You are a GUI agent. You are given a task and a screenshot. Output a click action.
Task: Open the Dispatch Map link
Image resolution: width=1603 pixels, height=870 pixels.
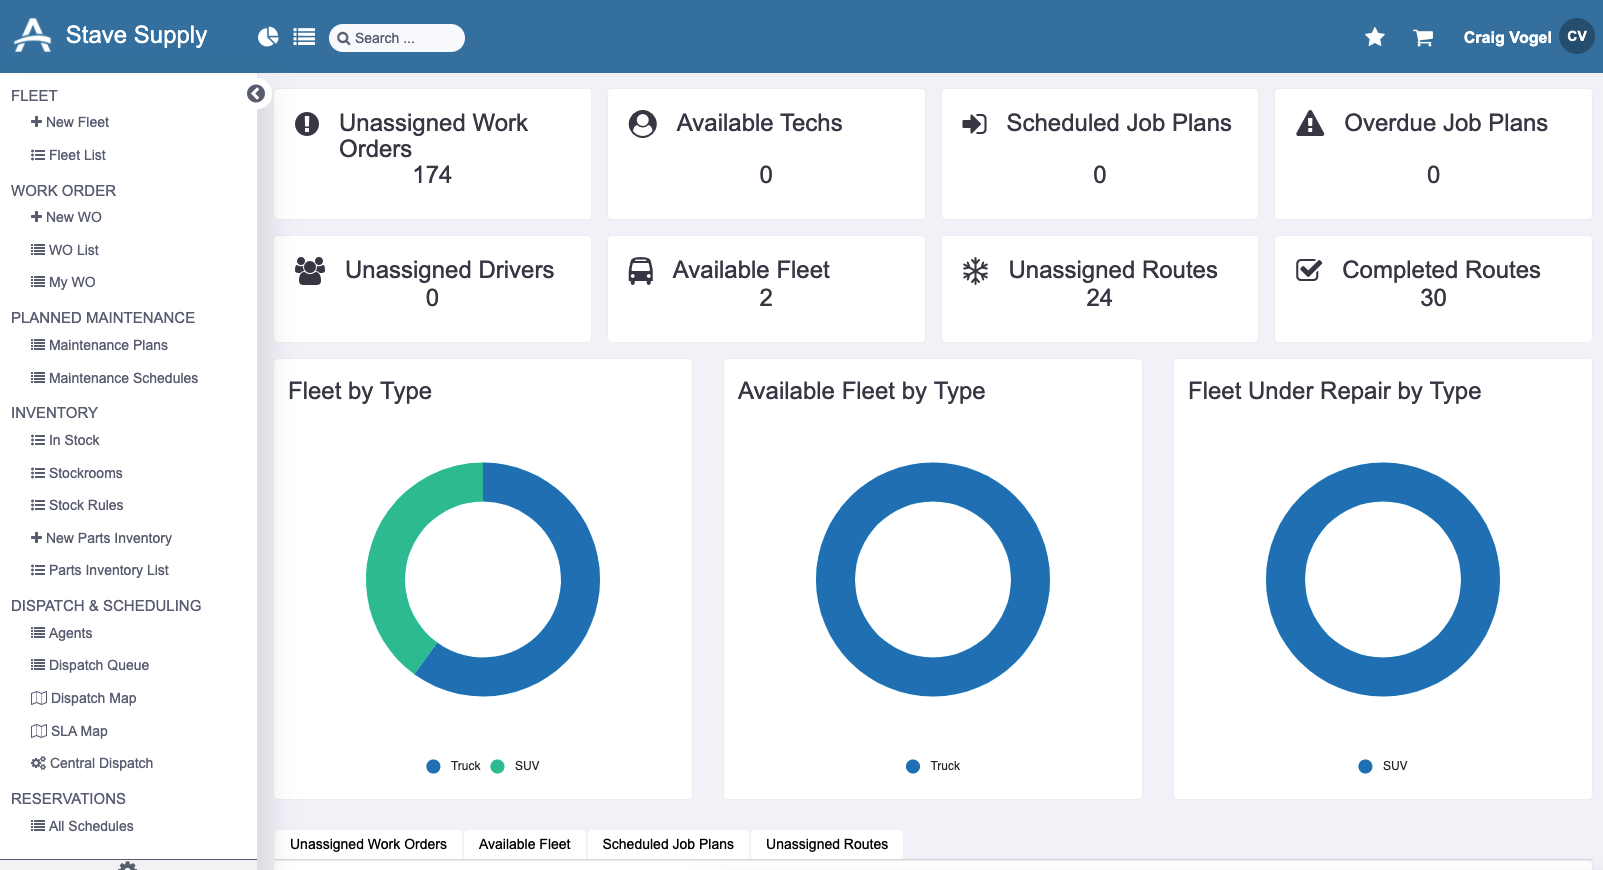coord(93,698)
